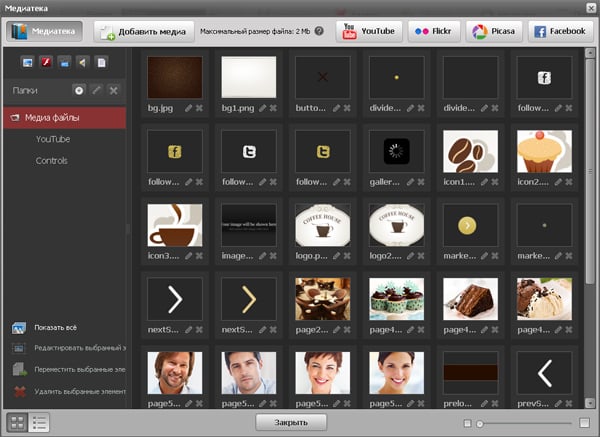Click the edit pencil under bg.jpg
Screen dimensions: 600x437
[x=186, y=107]
